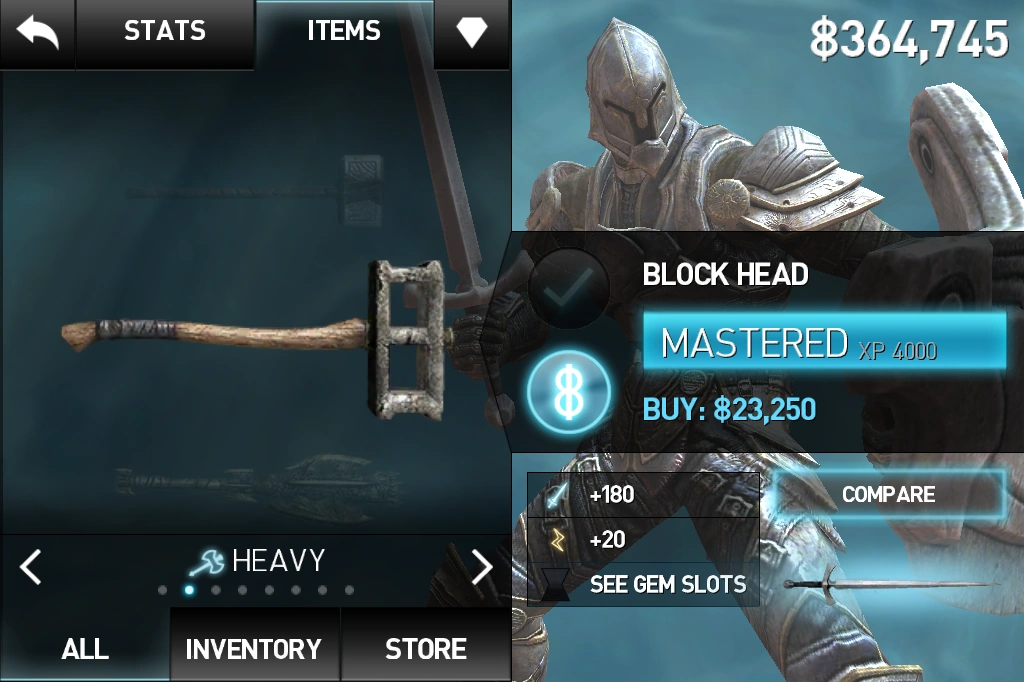1024x682 pixels.
Task: Open SEE GEM SLOTS
Action: [668, 584]
